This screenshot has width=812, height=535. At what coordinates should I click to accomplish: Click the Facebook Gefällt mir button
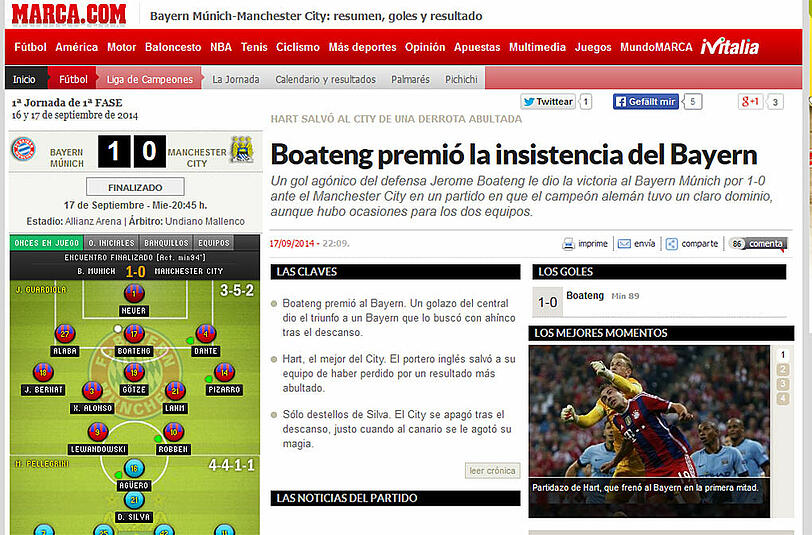(646, 102)
